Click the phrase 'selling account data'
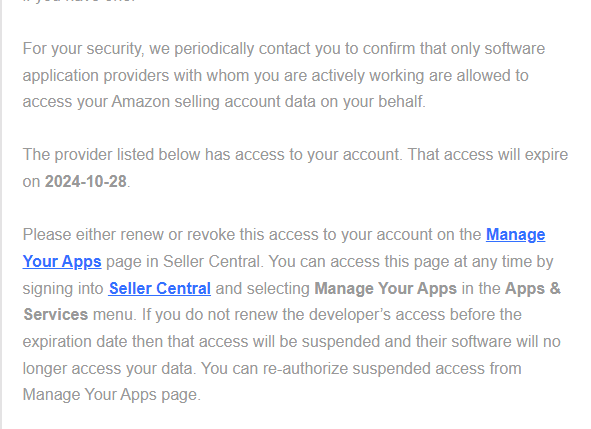The image size is (591, 429). [x=270, y=102]
